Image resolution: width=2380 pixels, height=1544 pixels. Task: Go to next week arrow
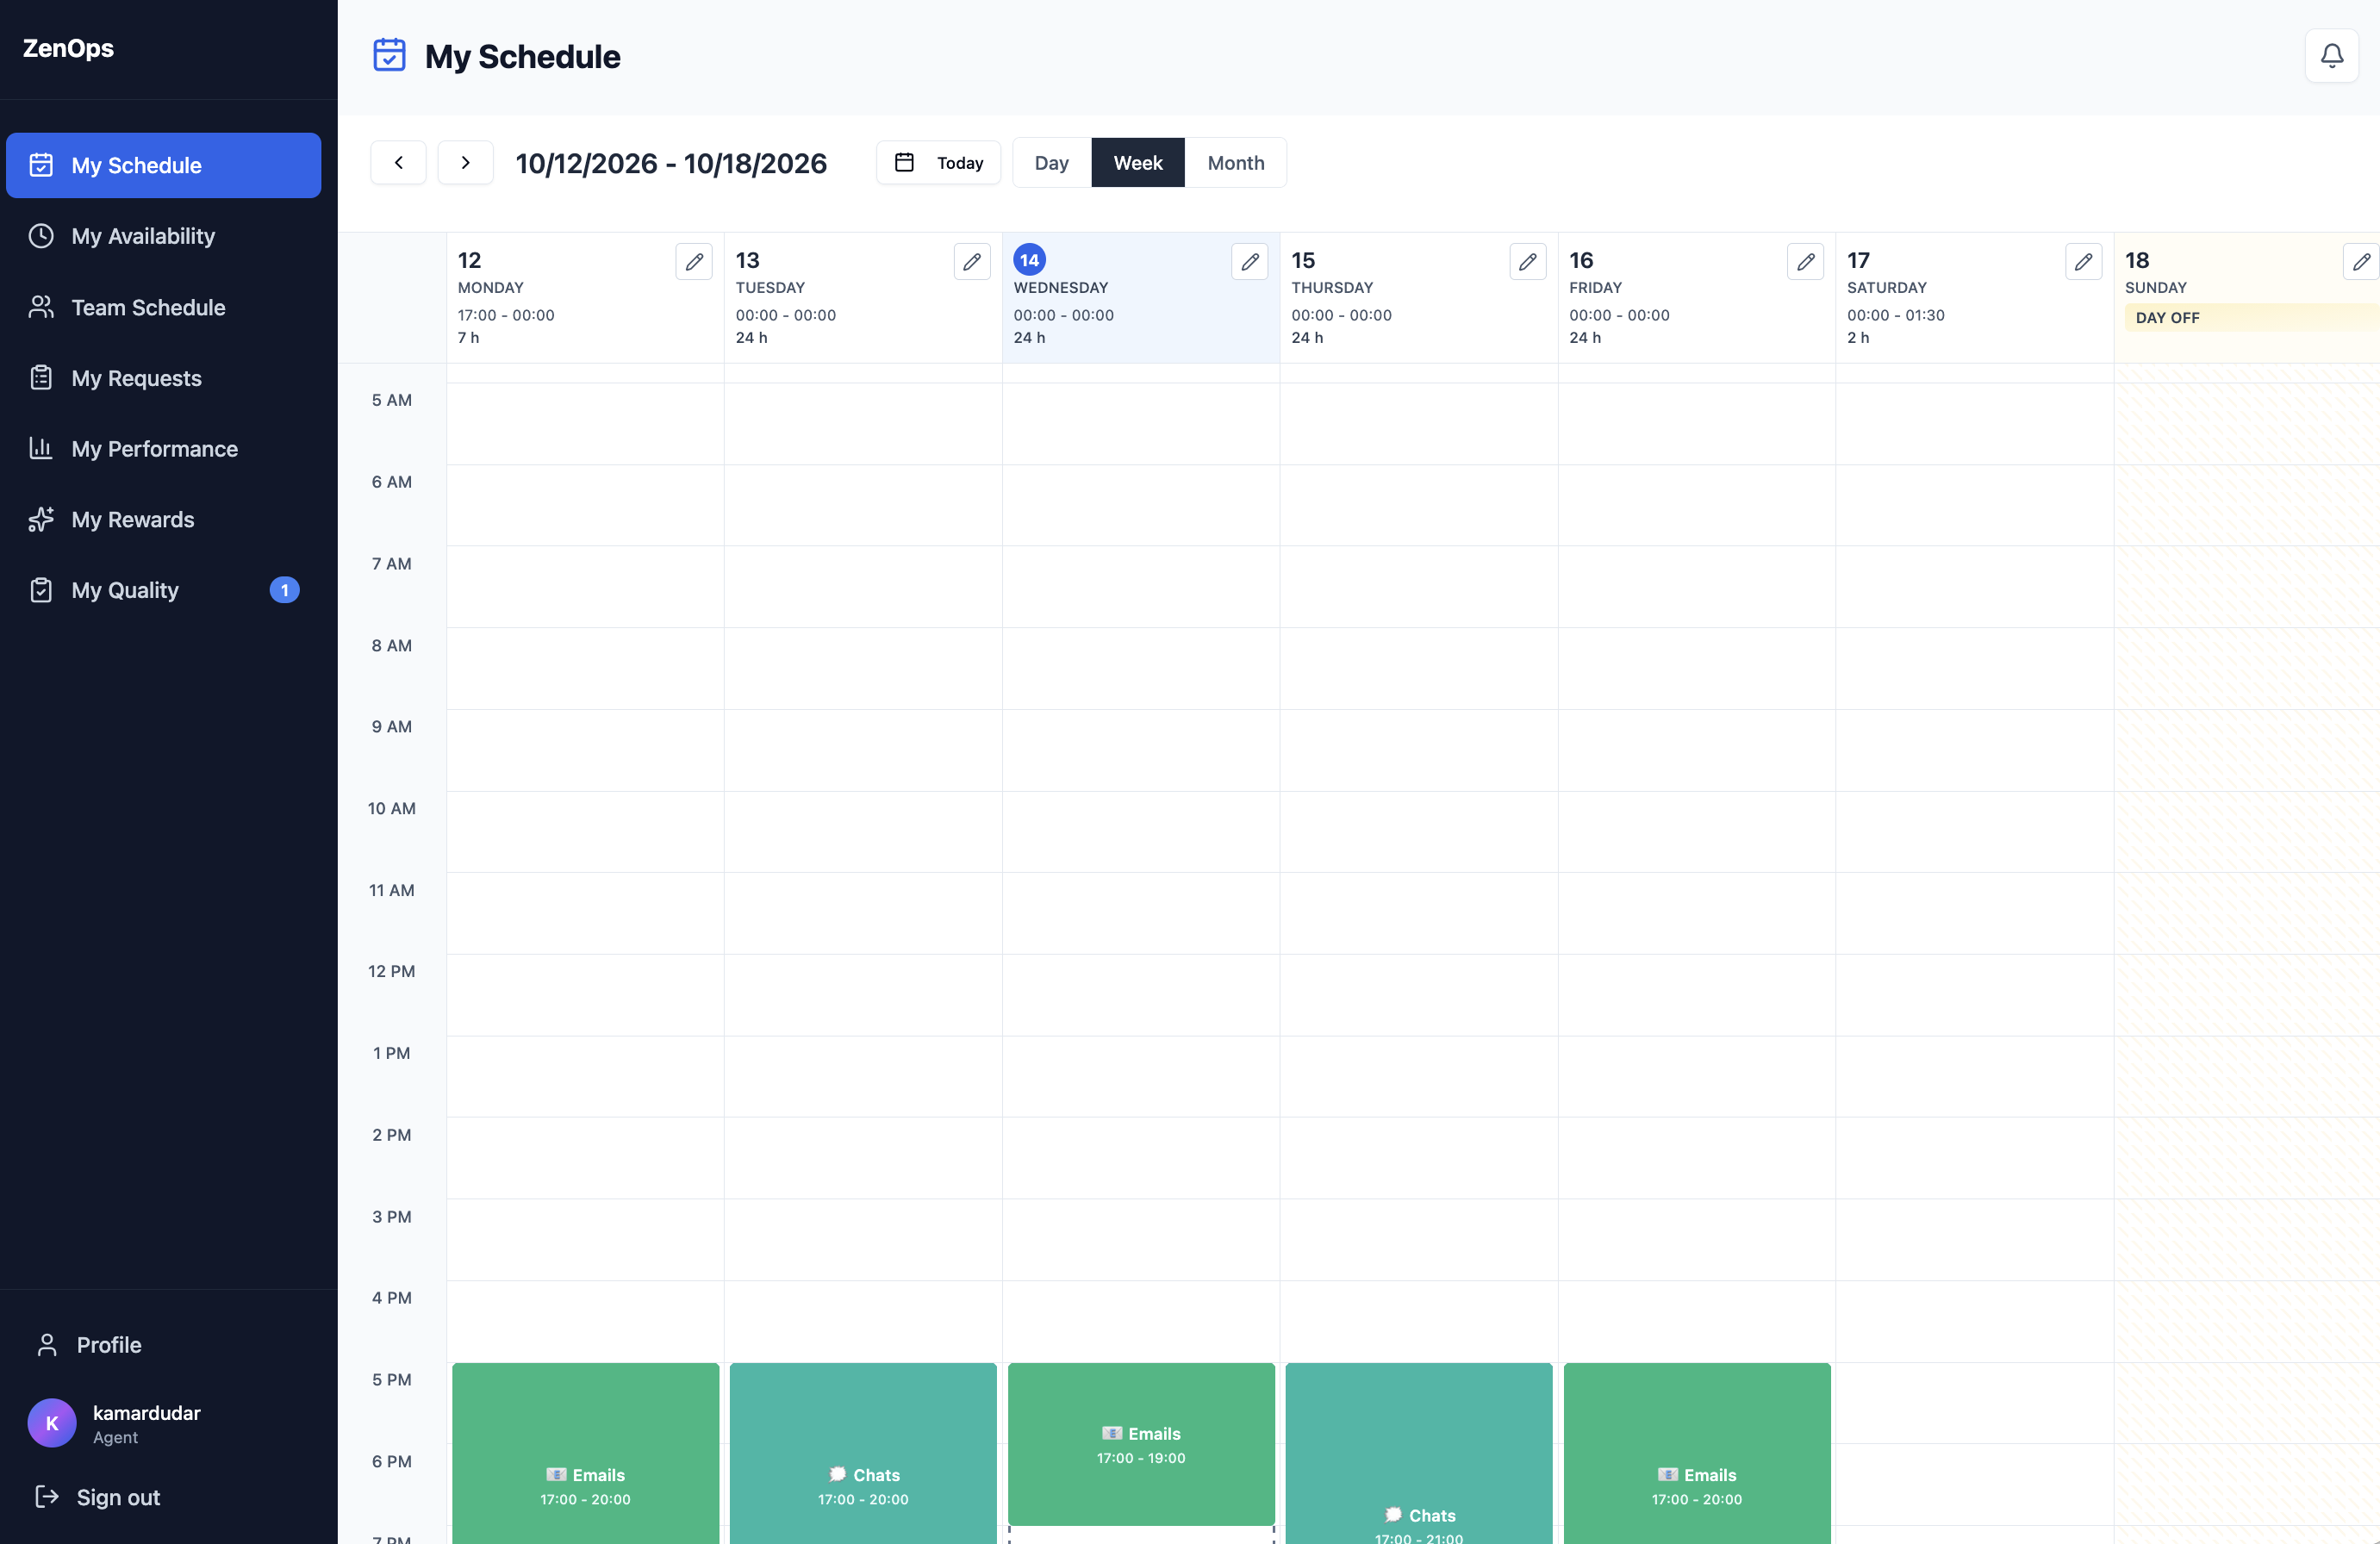[465, 162]
